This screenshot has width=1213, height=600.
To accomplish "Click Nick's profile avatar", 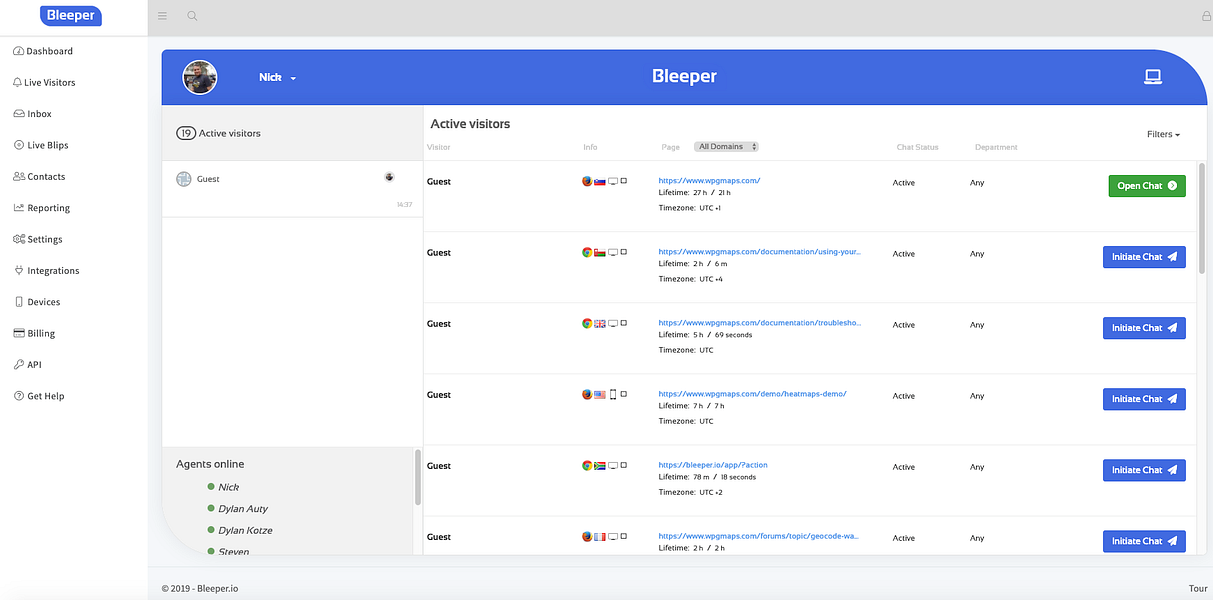I will pos(200,77).
